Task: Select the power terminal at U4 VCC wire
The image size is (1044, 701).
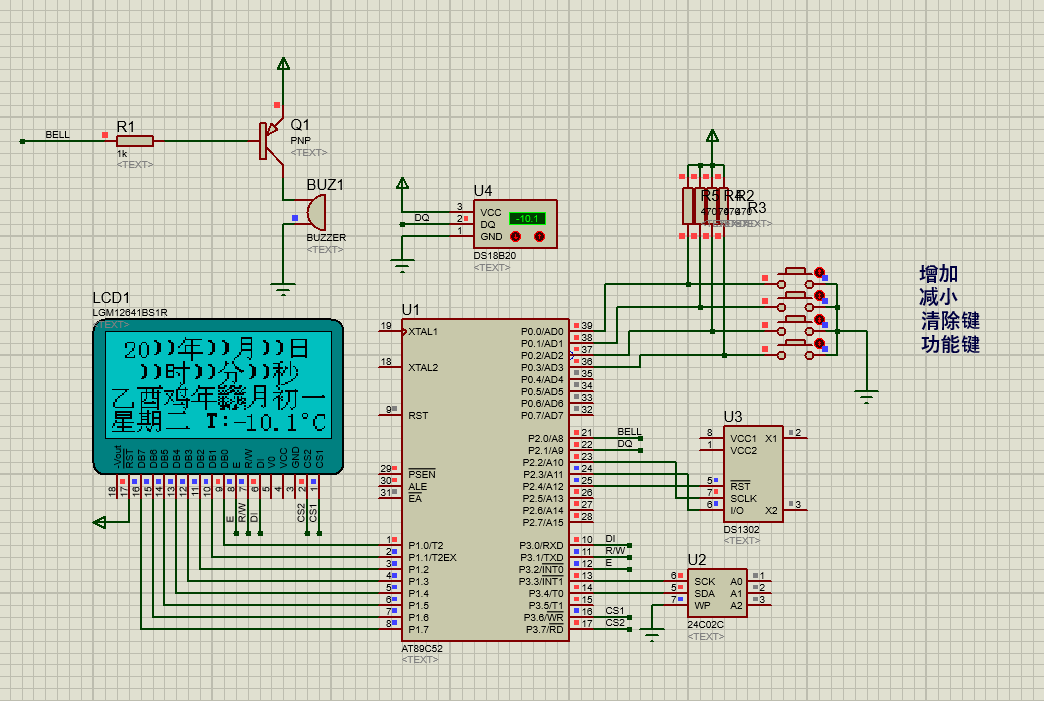Action: [x=402, y=184]
